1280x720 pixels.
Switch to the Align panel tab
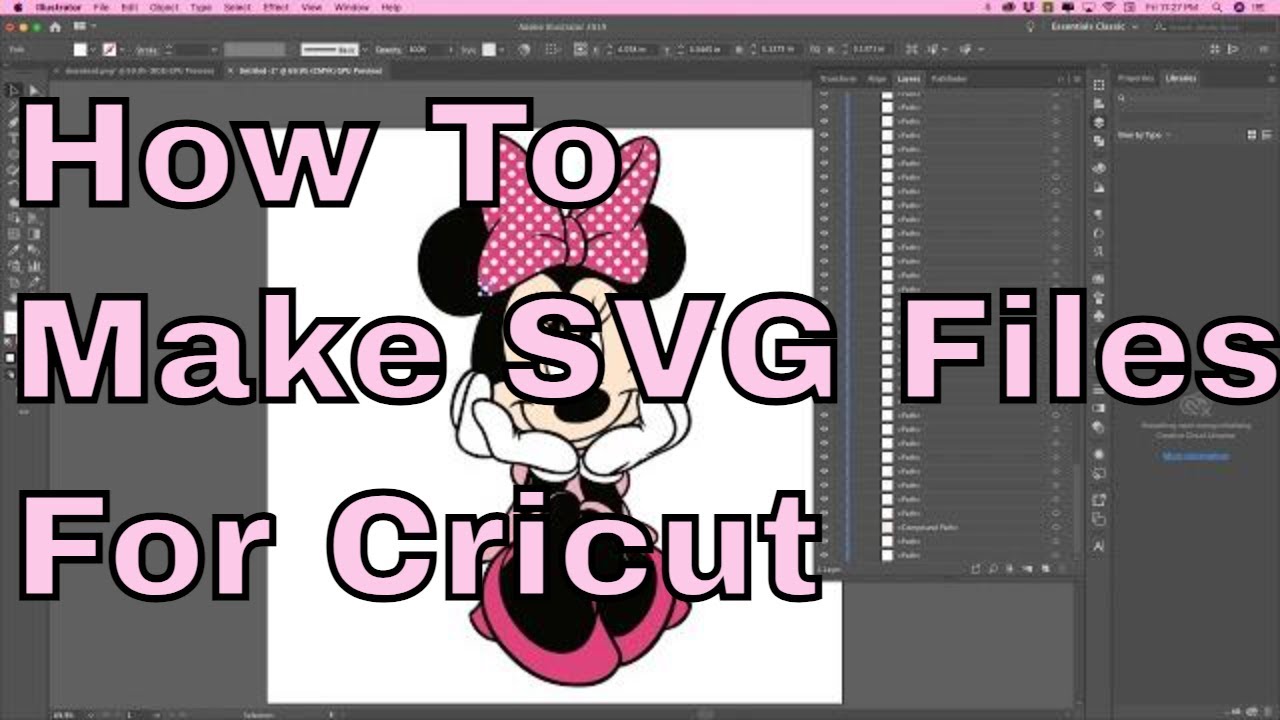coord(876,78)
